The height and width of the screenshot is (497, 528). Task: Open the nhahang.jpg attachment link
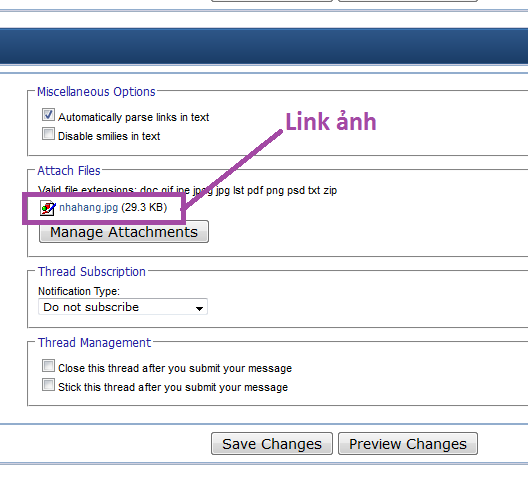tap(89, 207)
